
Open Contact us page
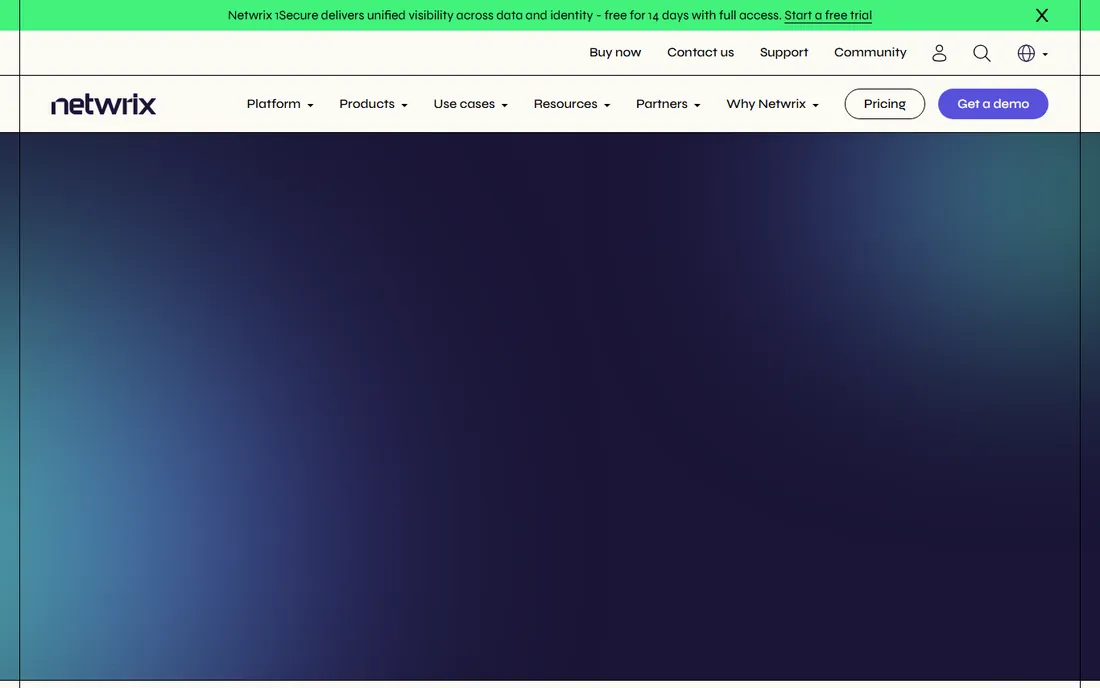[700, 53]
